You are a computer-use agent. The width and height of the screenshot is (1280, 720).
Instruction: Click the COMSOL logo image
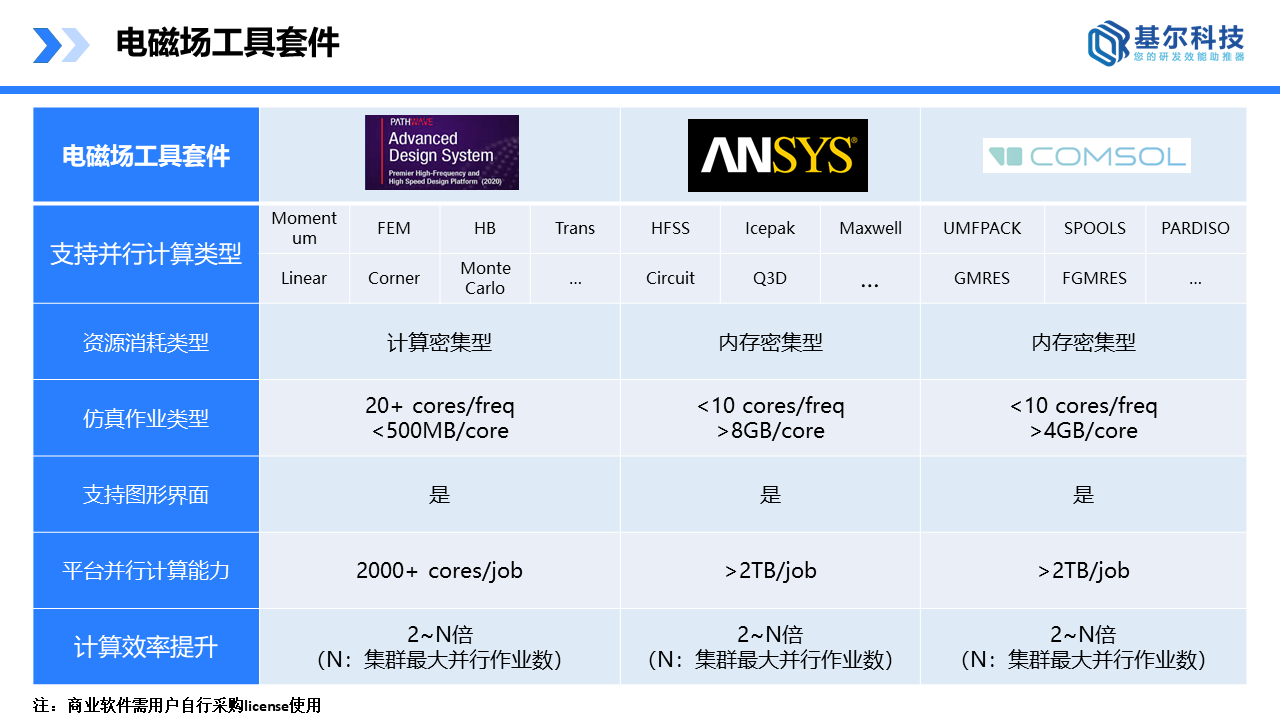1086,156
